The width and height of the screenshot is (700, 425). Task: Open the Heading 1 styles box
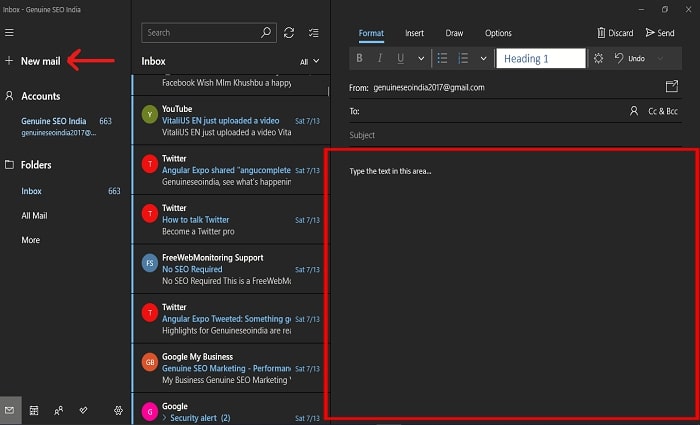click(x=541, y=58)
